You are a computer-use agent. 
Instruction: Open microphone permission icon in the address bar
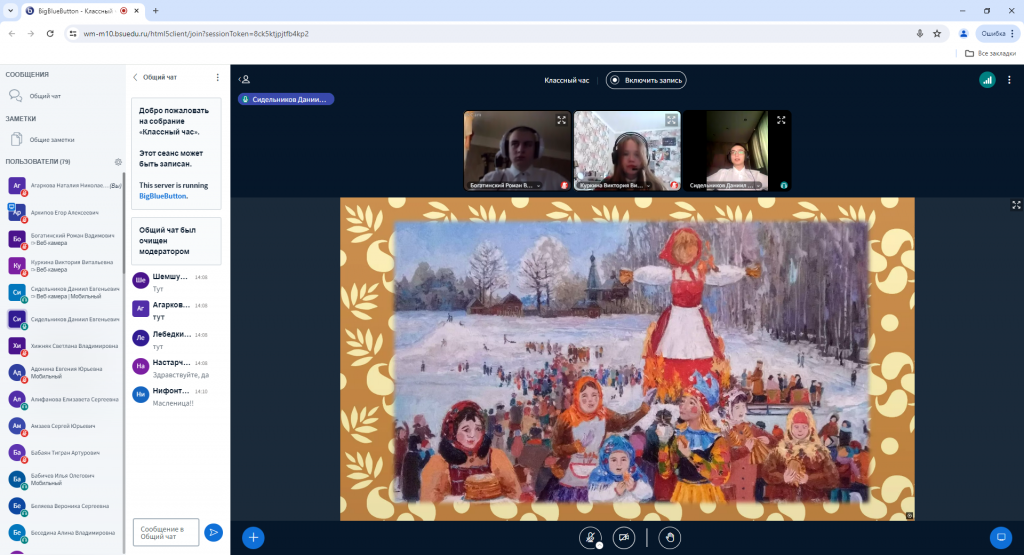(920, 33)
